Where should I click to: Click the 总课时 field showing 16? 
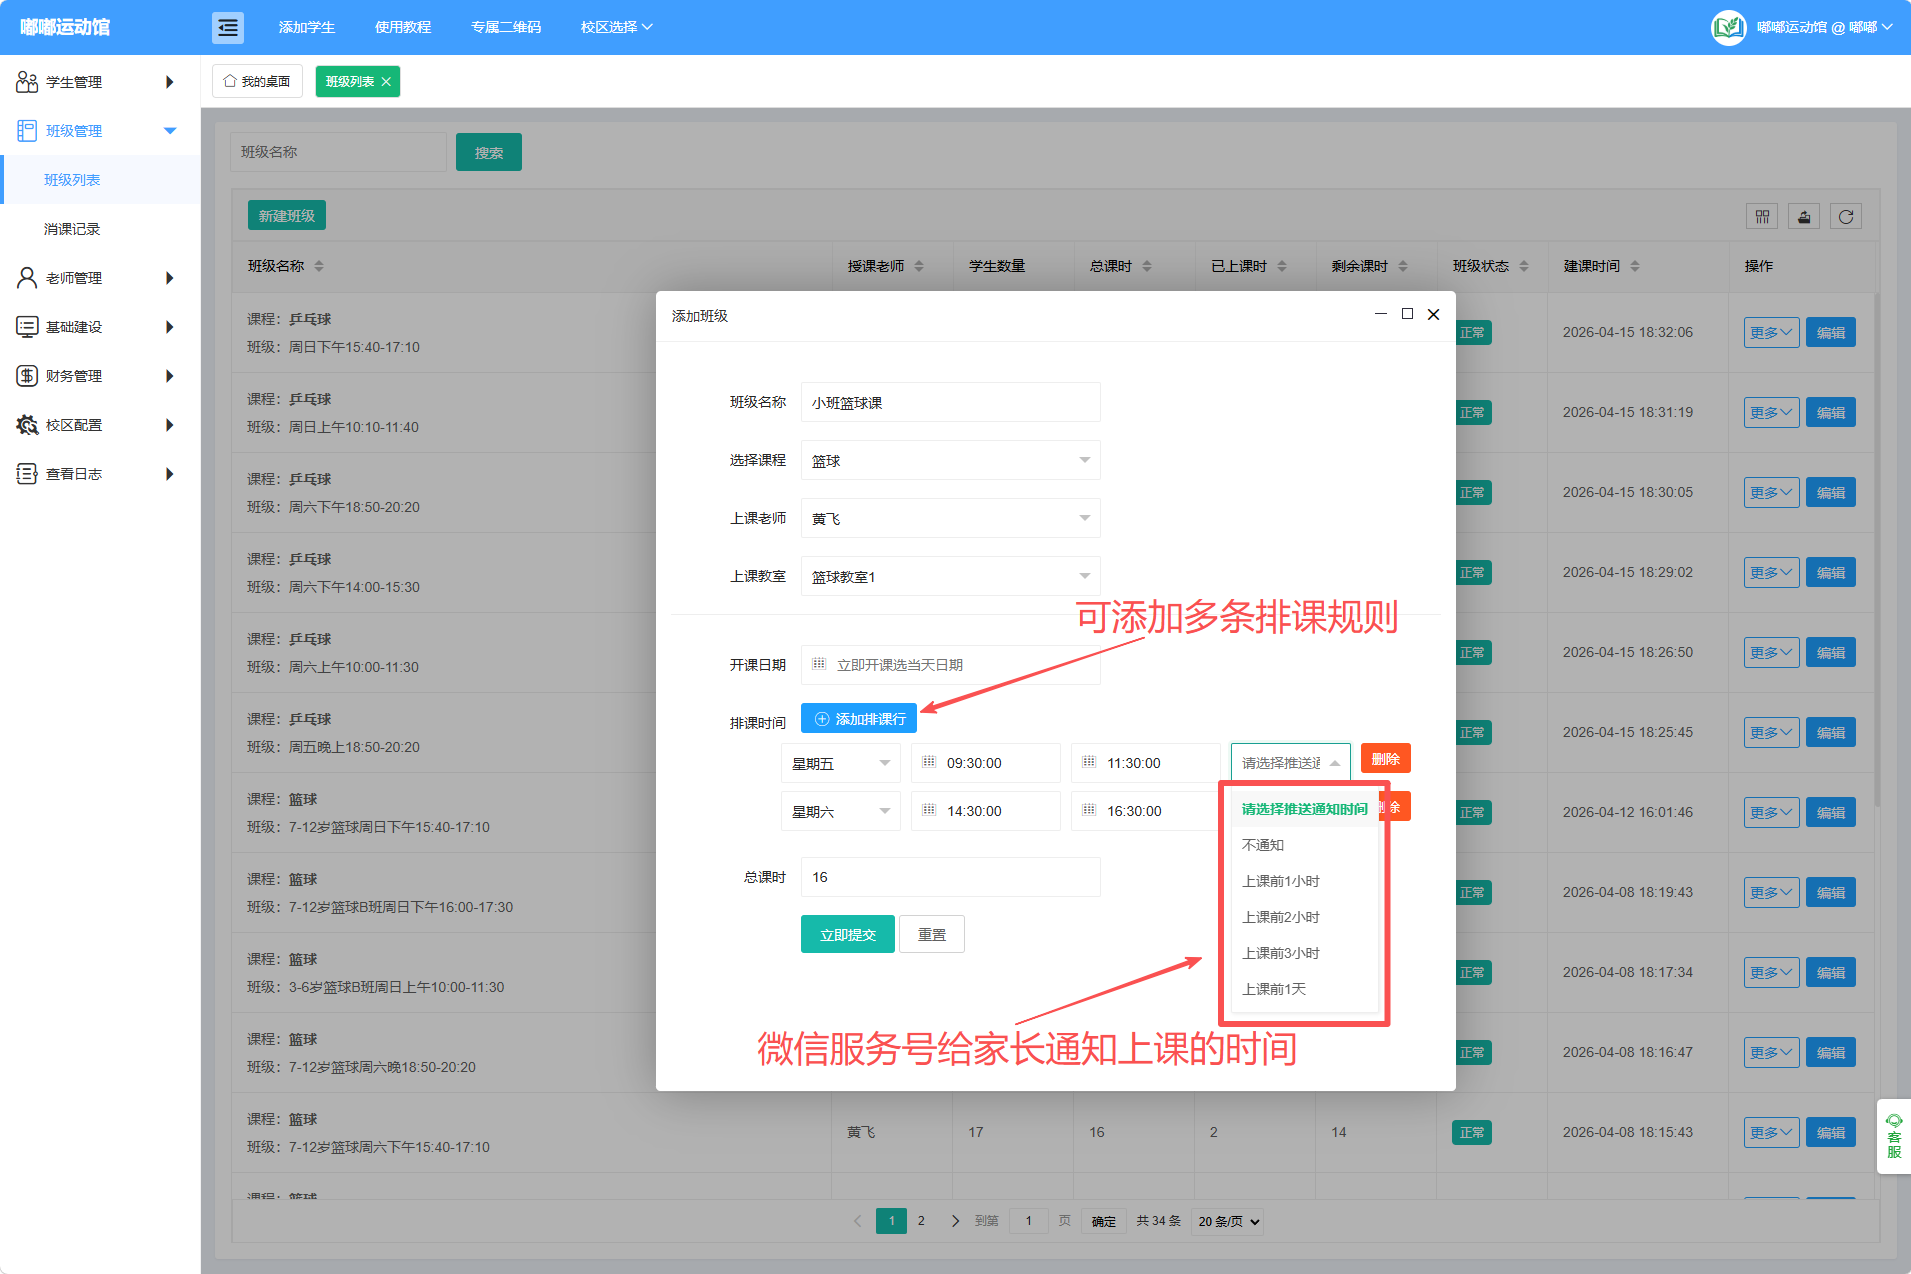tap(951, 877)
